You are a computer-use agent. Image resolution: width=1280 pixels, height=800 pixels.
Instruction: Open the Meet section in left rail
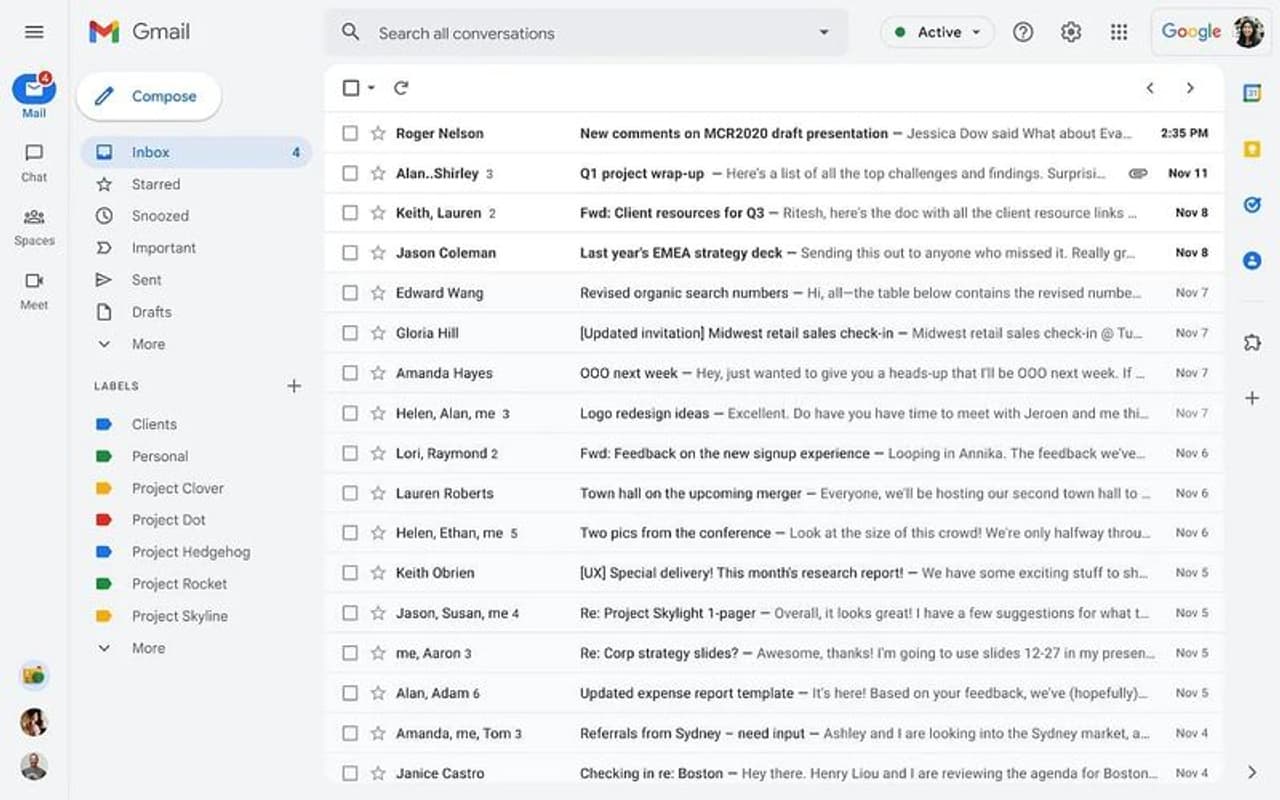click(34, 290)
